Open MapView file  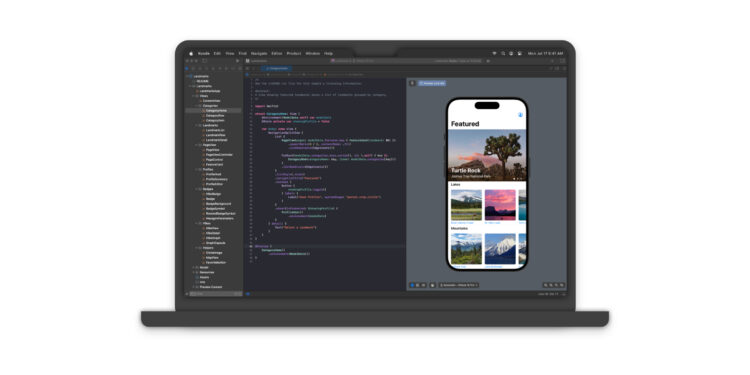[x=213, y=257]
